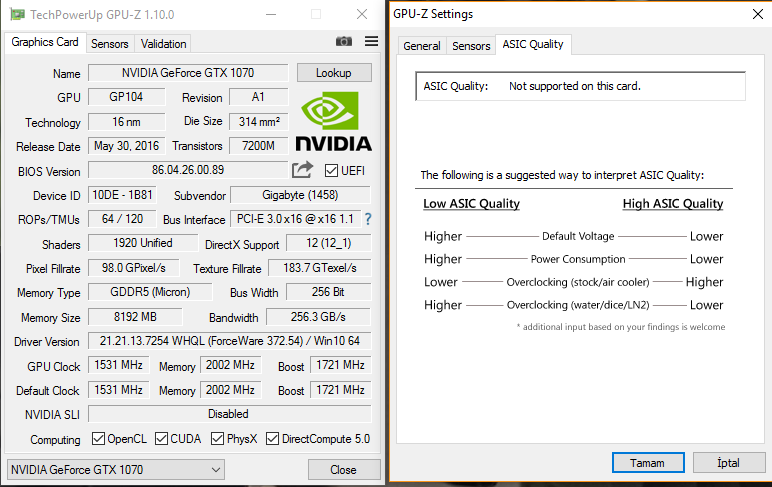Viewport: 772px width, 487px height.
Task: Cancel settings with the İptal button
Action: tap(728, 463)
